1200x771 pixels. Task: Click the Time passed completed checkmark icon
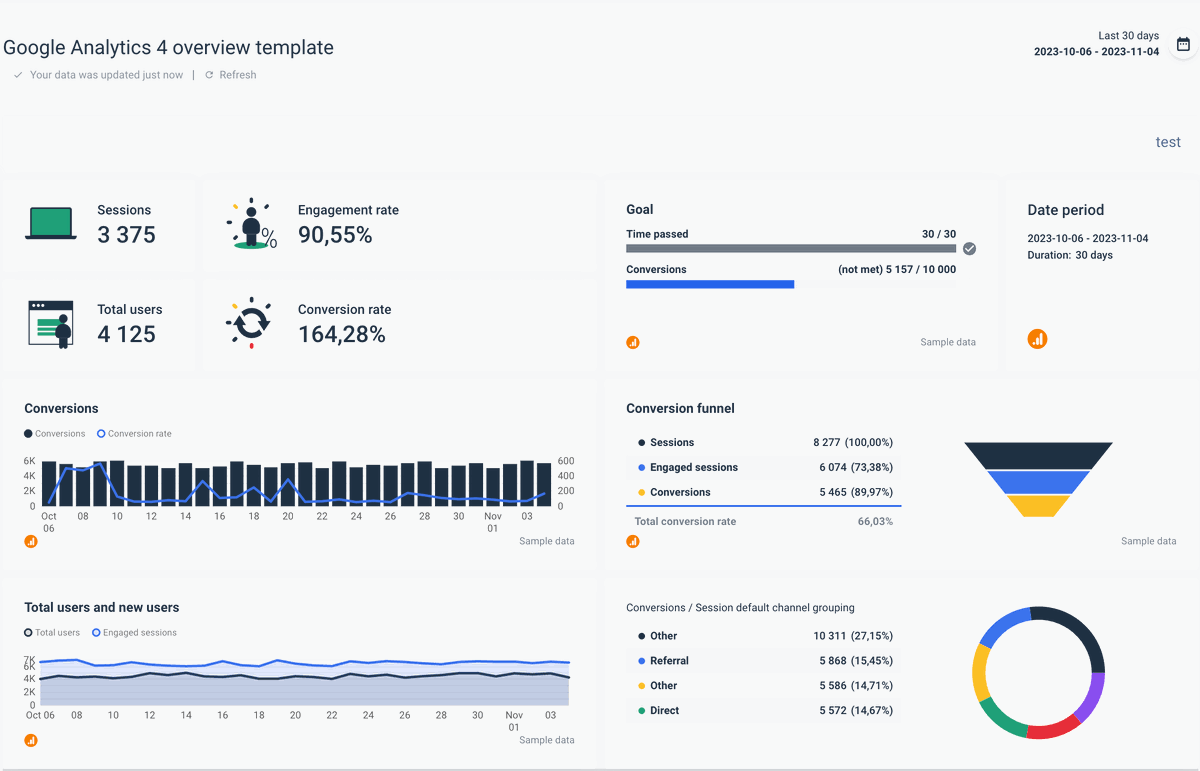[x=969, y=249]
